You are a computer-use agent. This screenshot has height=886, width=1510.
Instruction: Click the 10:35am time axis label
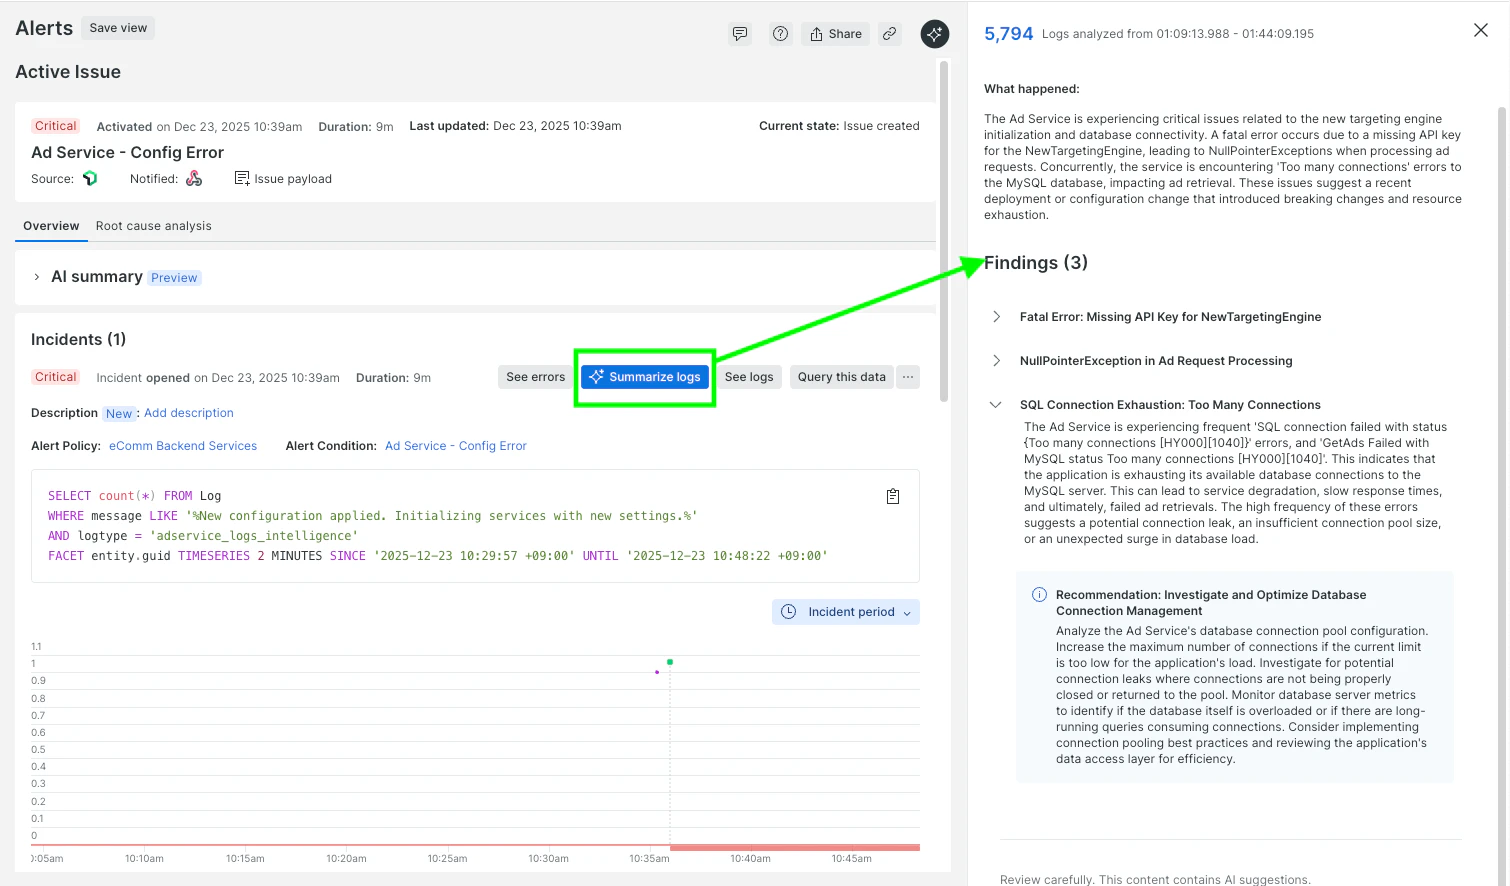(x=649, y=859)
